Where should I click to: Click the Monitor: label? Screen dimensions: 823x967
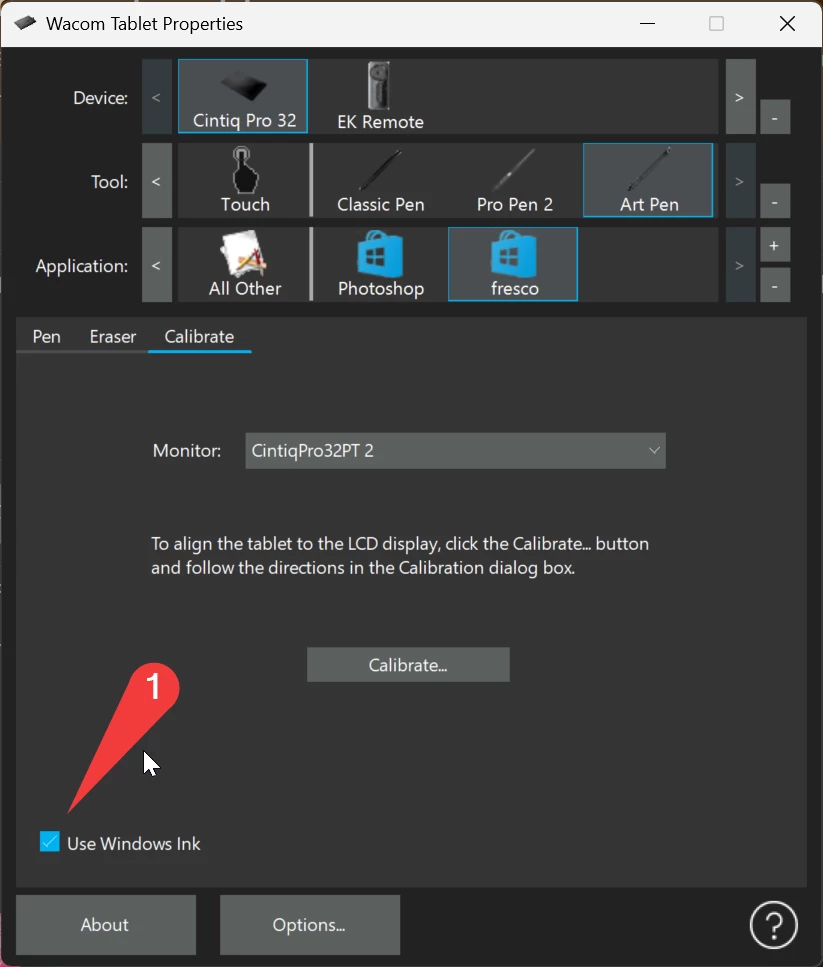tap(187, 451)
